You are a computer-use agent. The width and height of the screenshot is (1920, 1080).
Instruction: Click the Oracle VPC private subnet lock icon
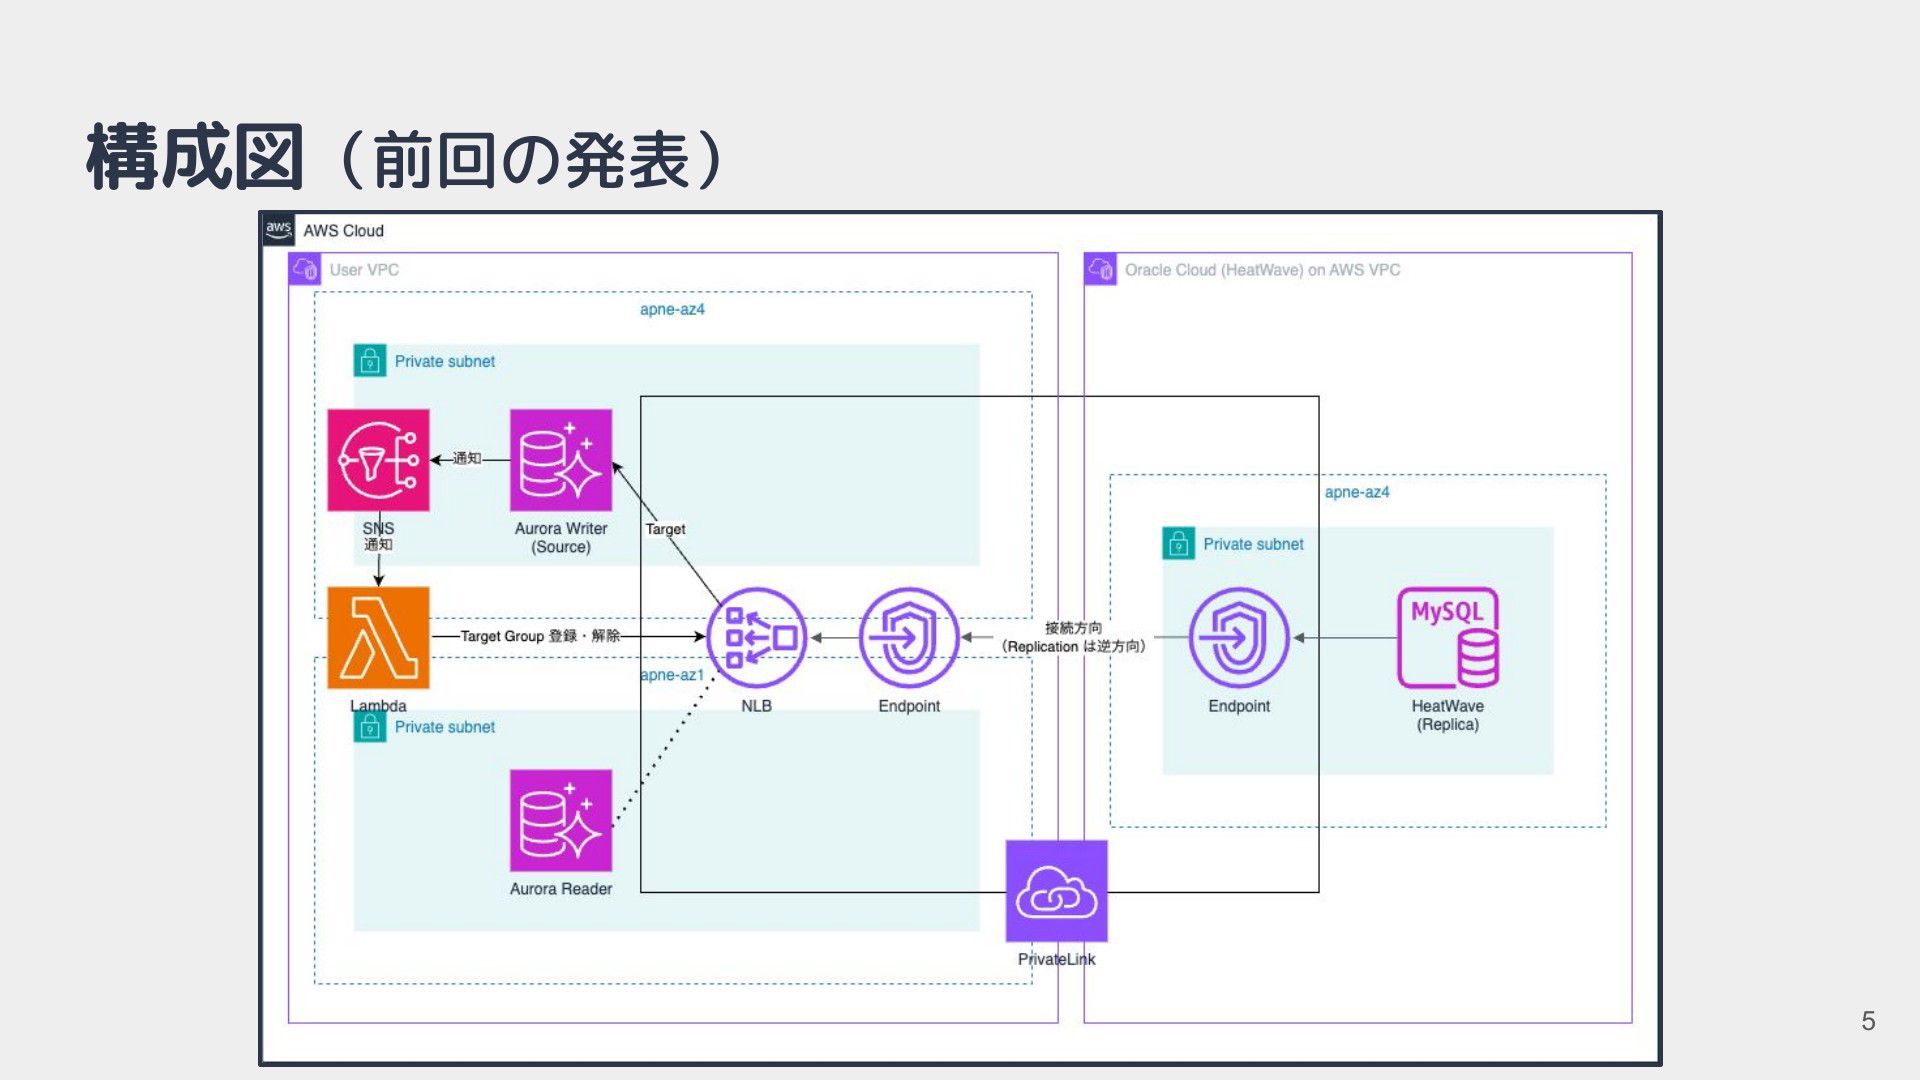click(x=1179, y=544)
